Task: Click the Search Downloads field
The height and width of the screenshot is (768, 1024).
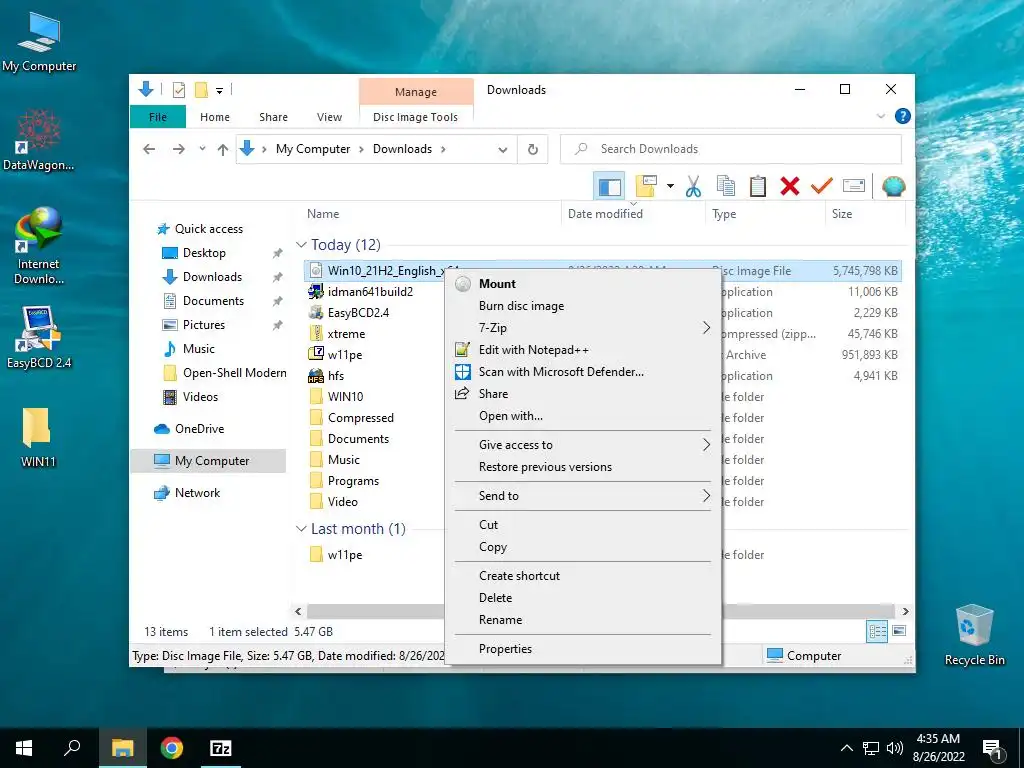Action: click(731, 149)
